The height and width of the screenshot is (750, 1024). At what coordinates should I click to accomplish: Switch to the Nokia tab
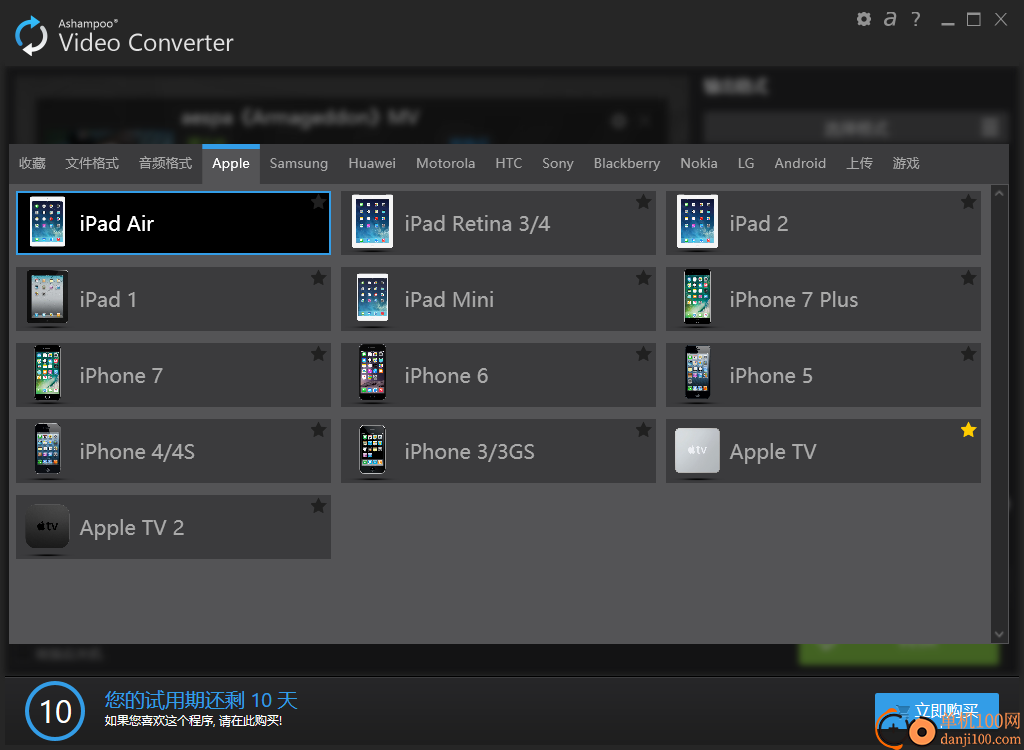click(x=699, y=163)
